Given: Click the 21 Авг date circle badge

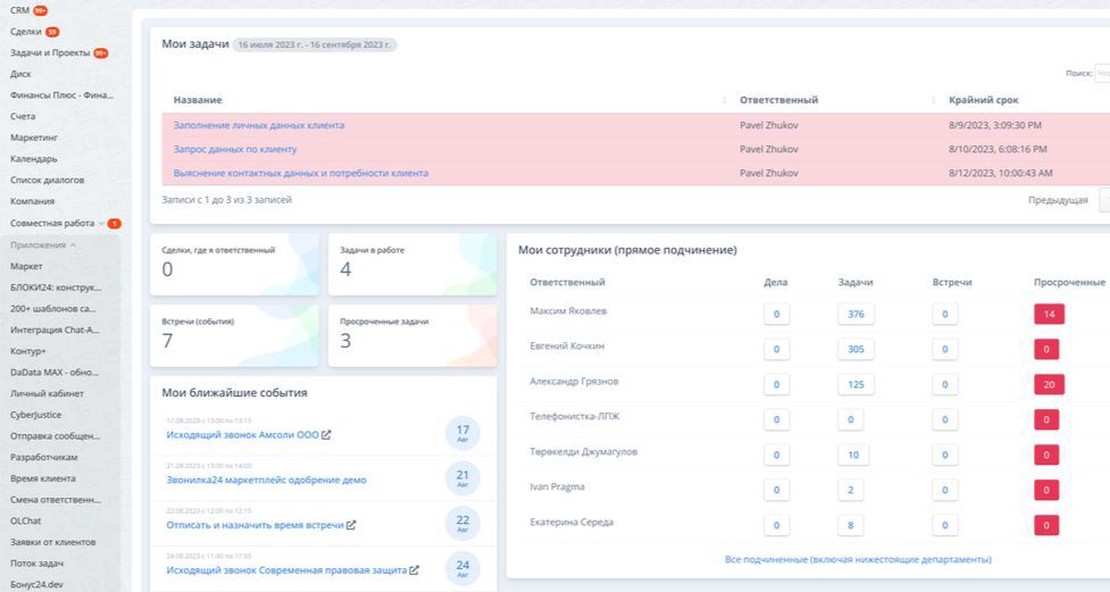Looking at the screenshot, I should [x=462, y=479].
